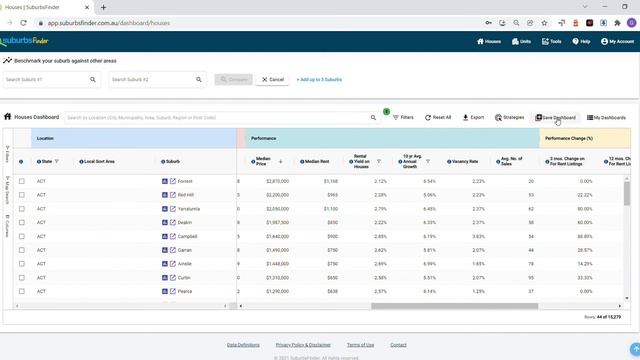Tick the checkbox for Garran row

click(x=22, y=250)
